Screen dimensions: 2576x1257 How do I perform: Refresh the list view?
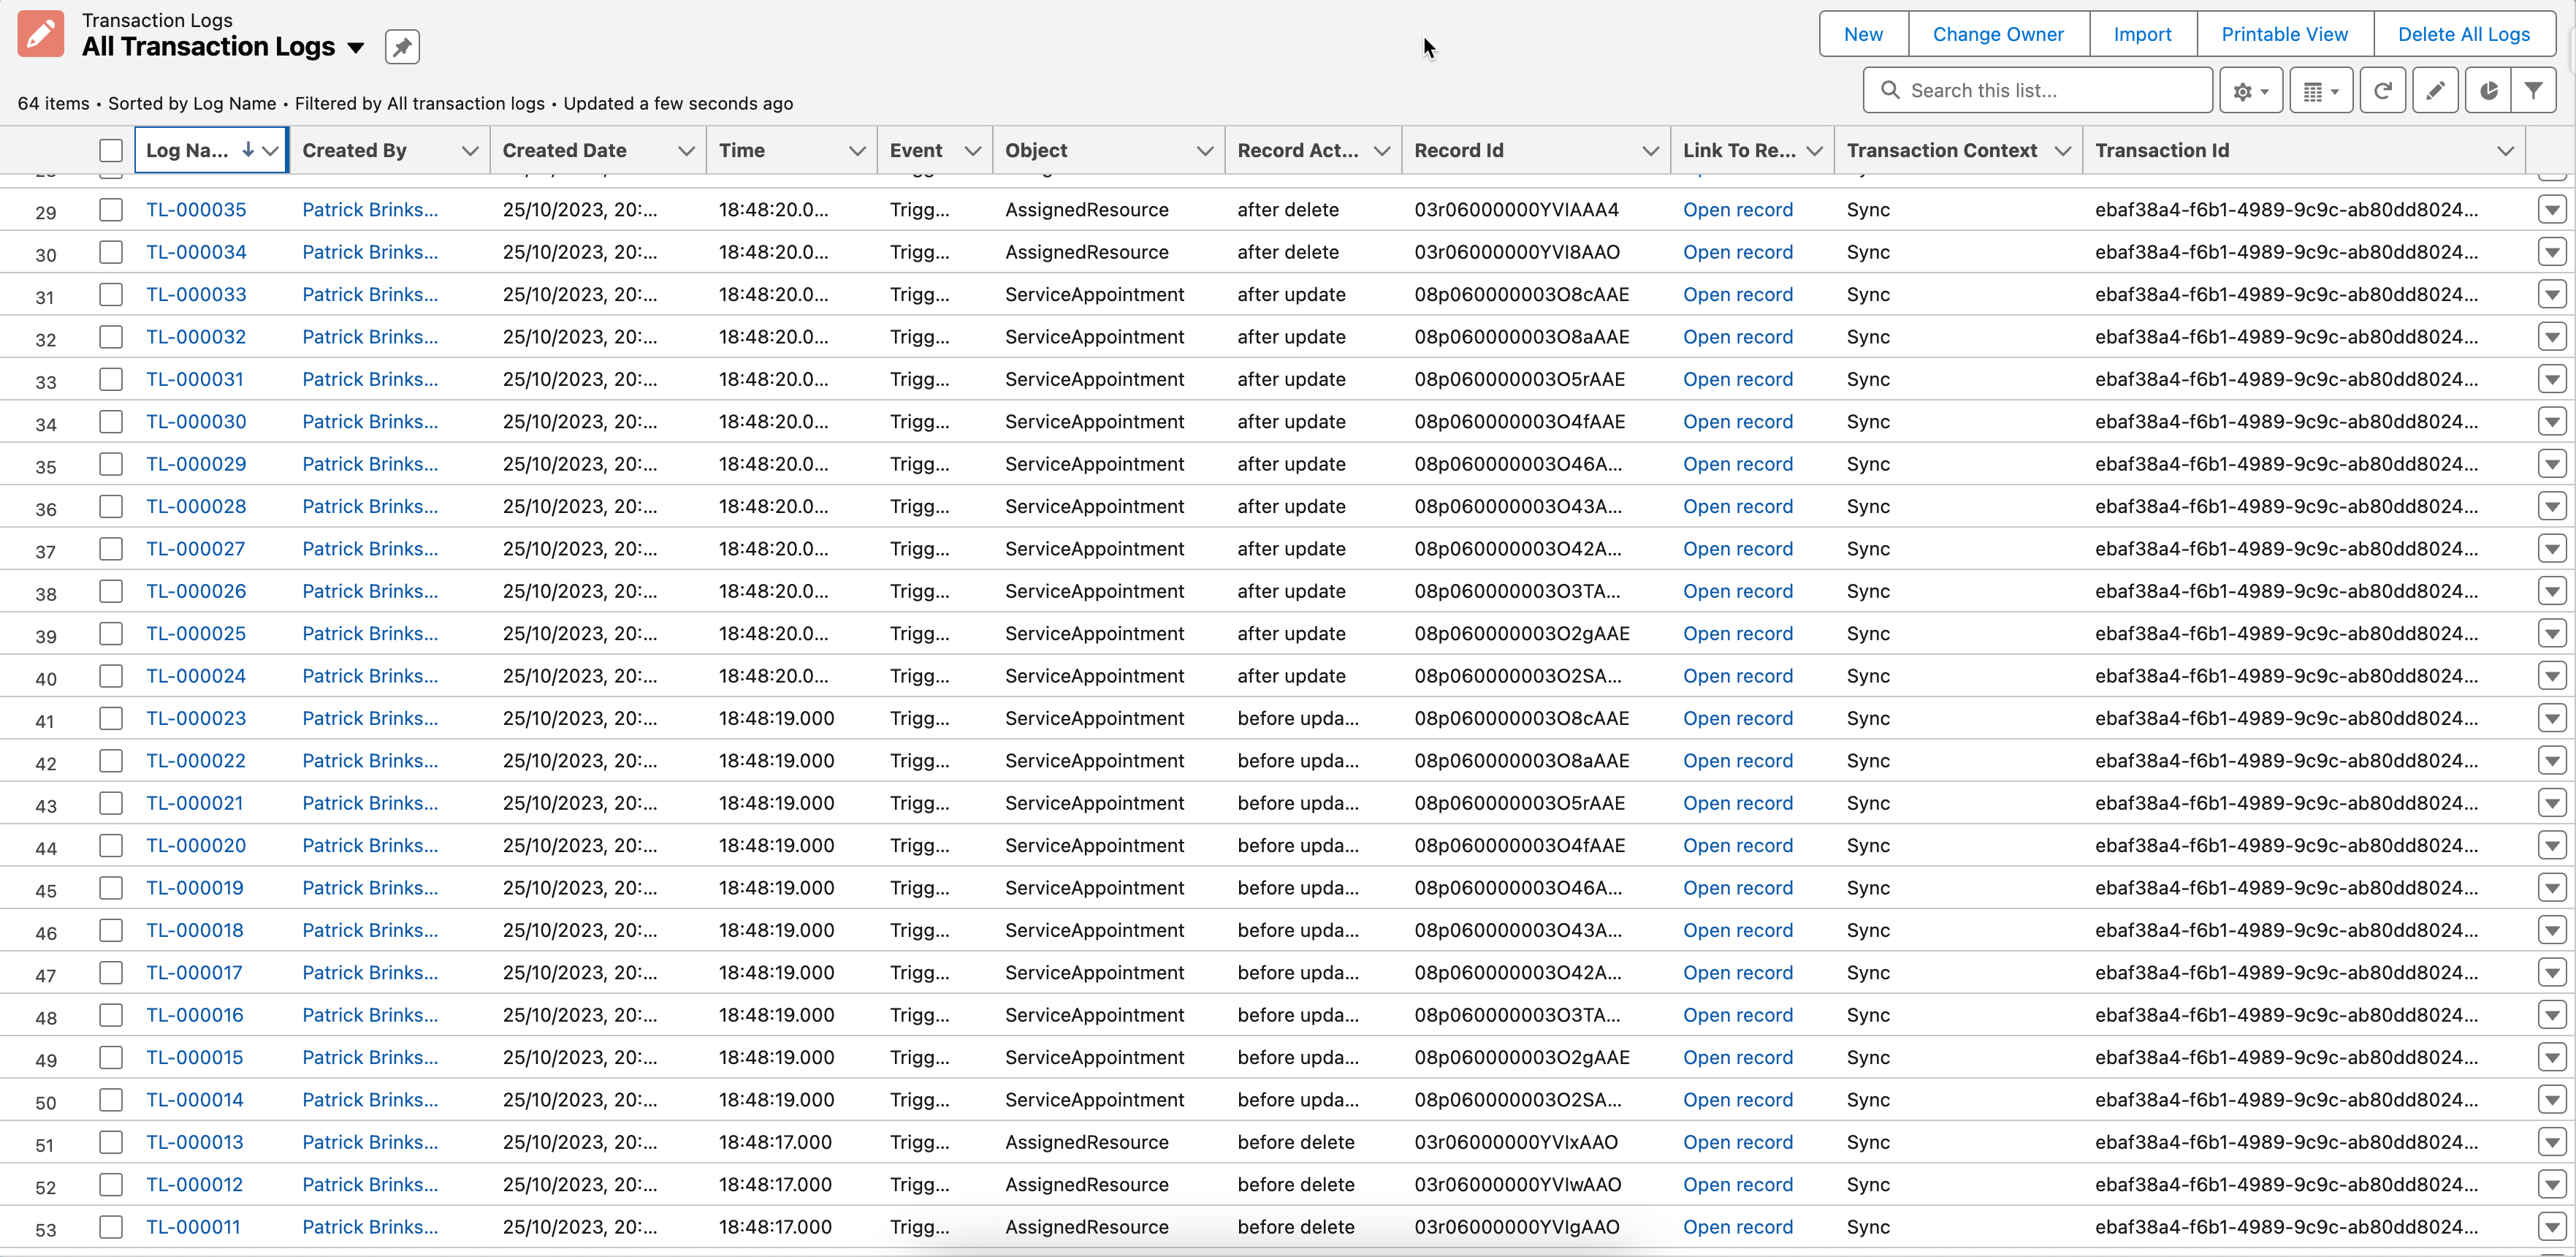2383,90
